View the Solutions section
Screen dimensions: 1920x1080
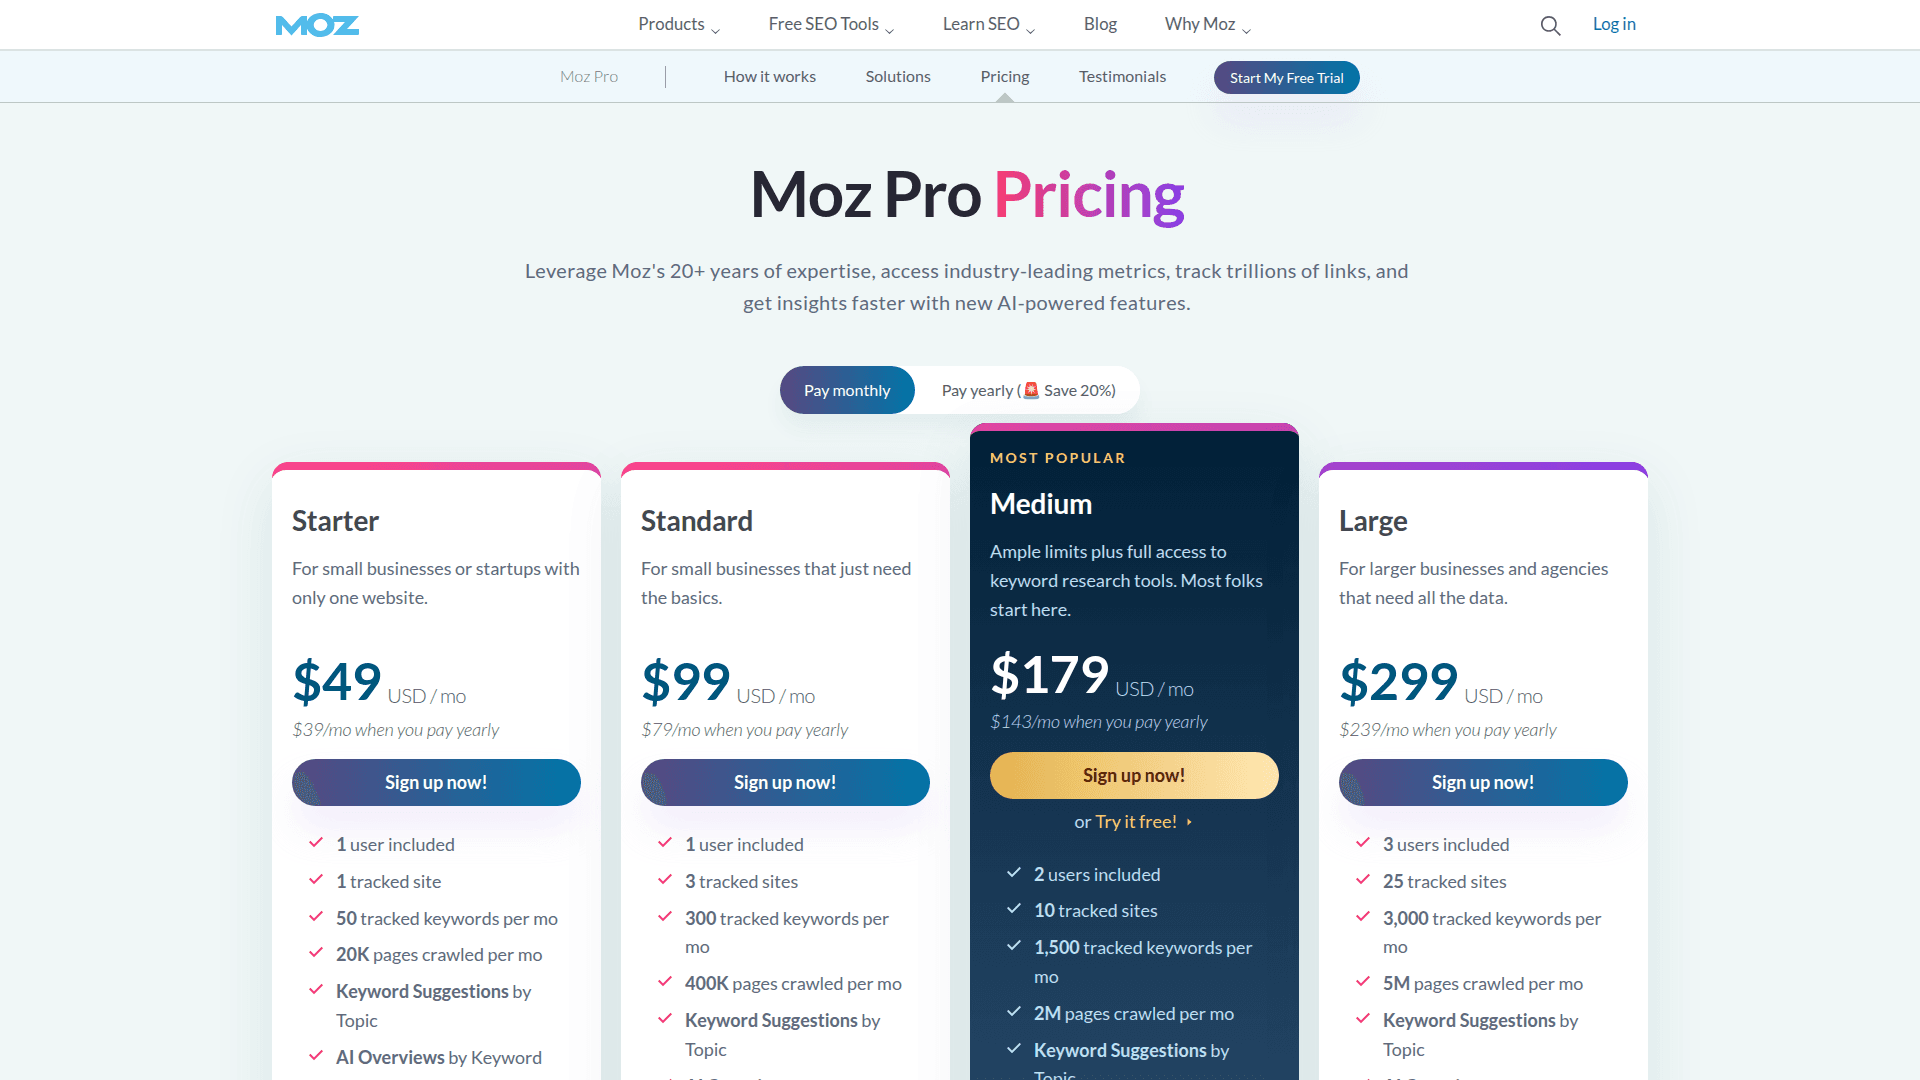click(897, 76)
